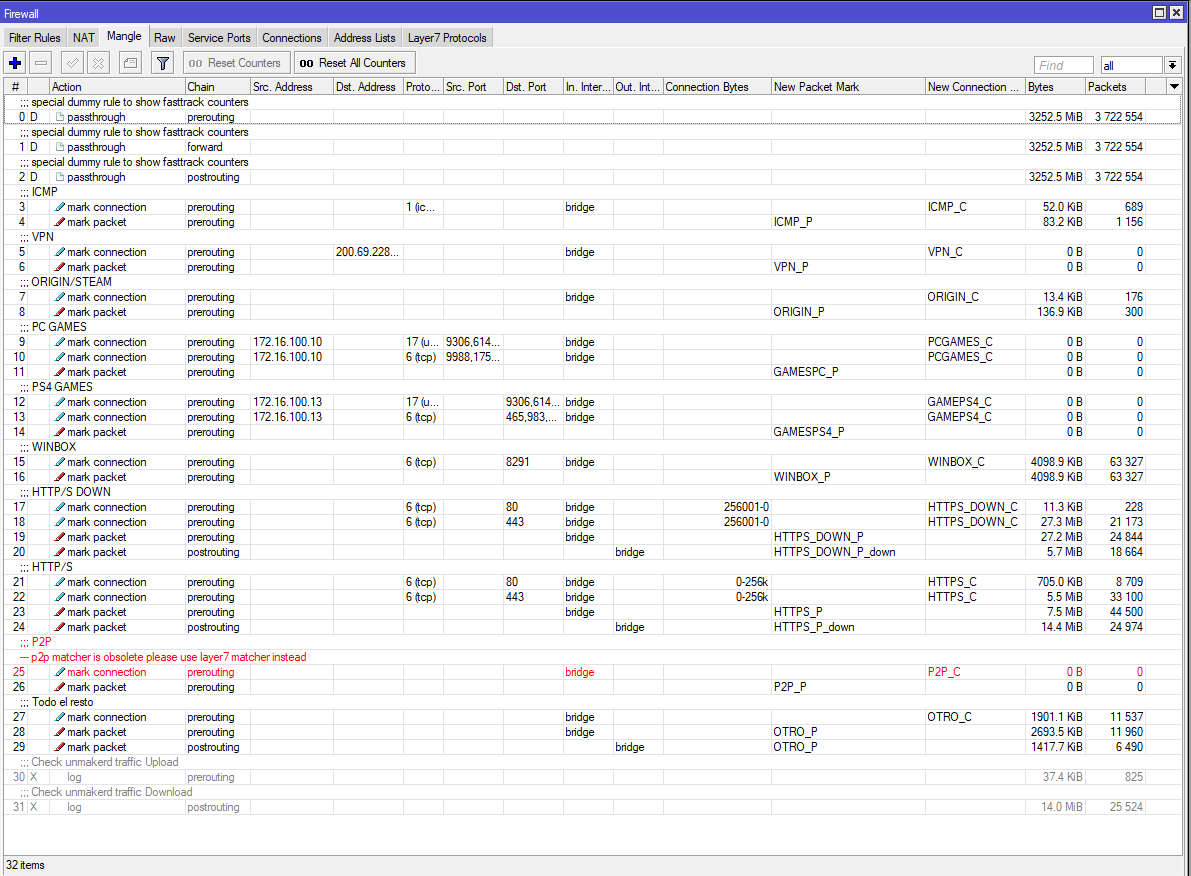Enable the selected rule via the checkmark icon
This screenshot has height=876, width=1191.
tap(71, 62)
